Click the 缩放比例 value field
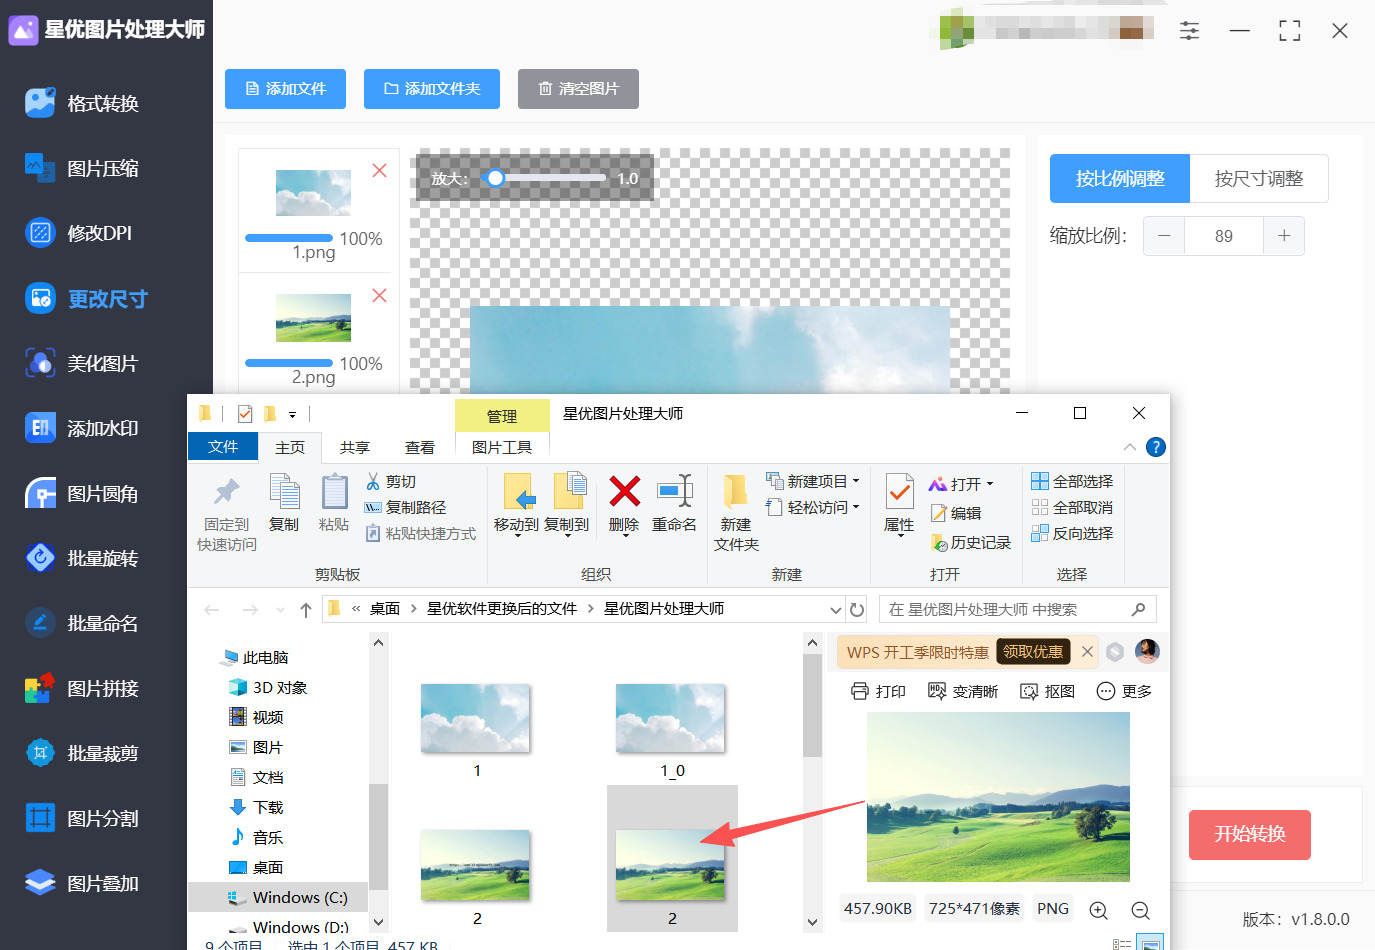Viewport: 1375px width, 950px height. (1224, 236)
